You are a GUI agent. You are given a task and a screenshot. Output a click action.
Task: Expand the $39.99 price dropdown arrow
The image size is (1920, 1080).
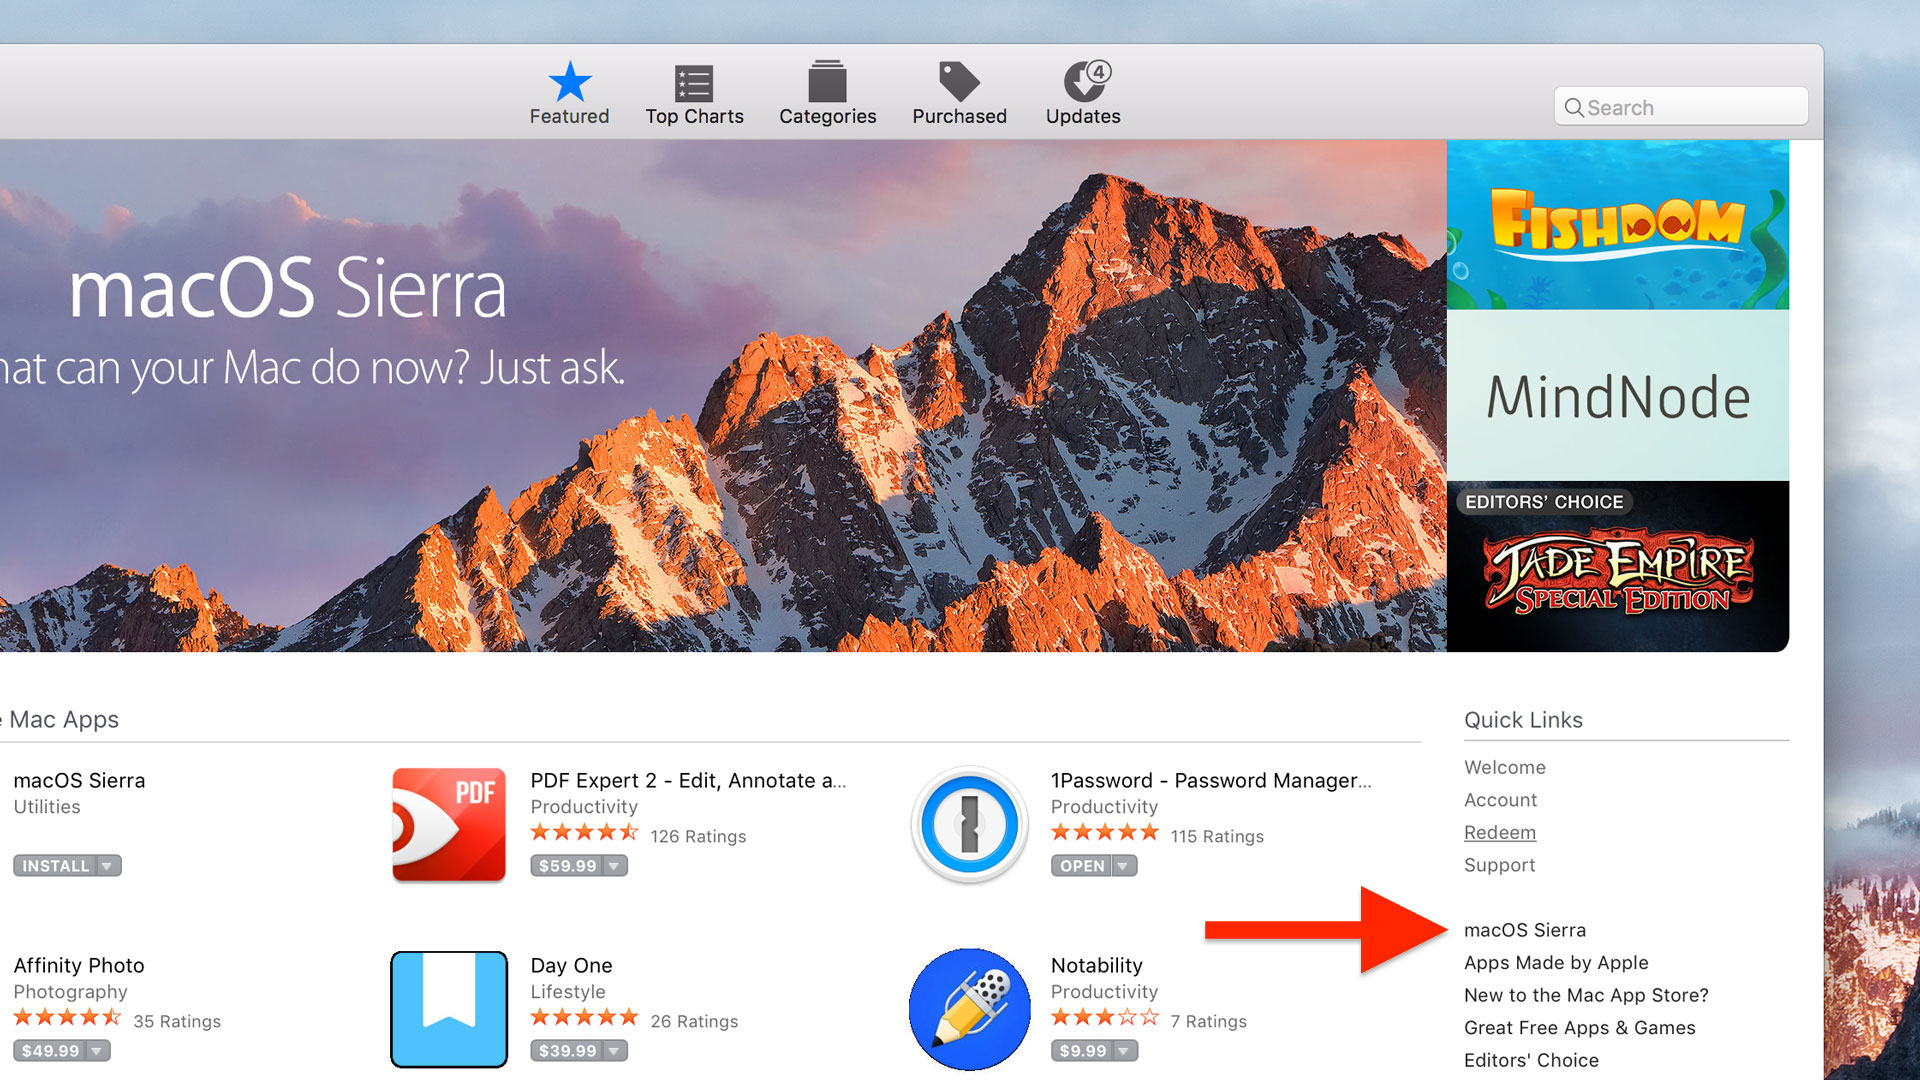(x=614, y=1051)
